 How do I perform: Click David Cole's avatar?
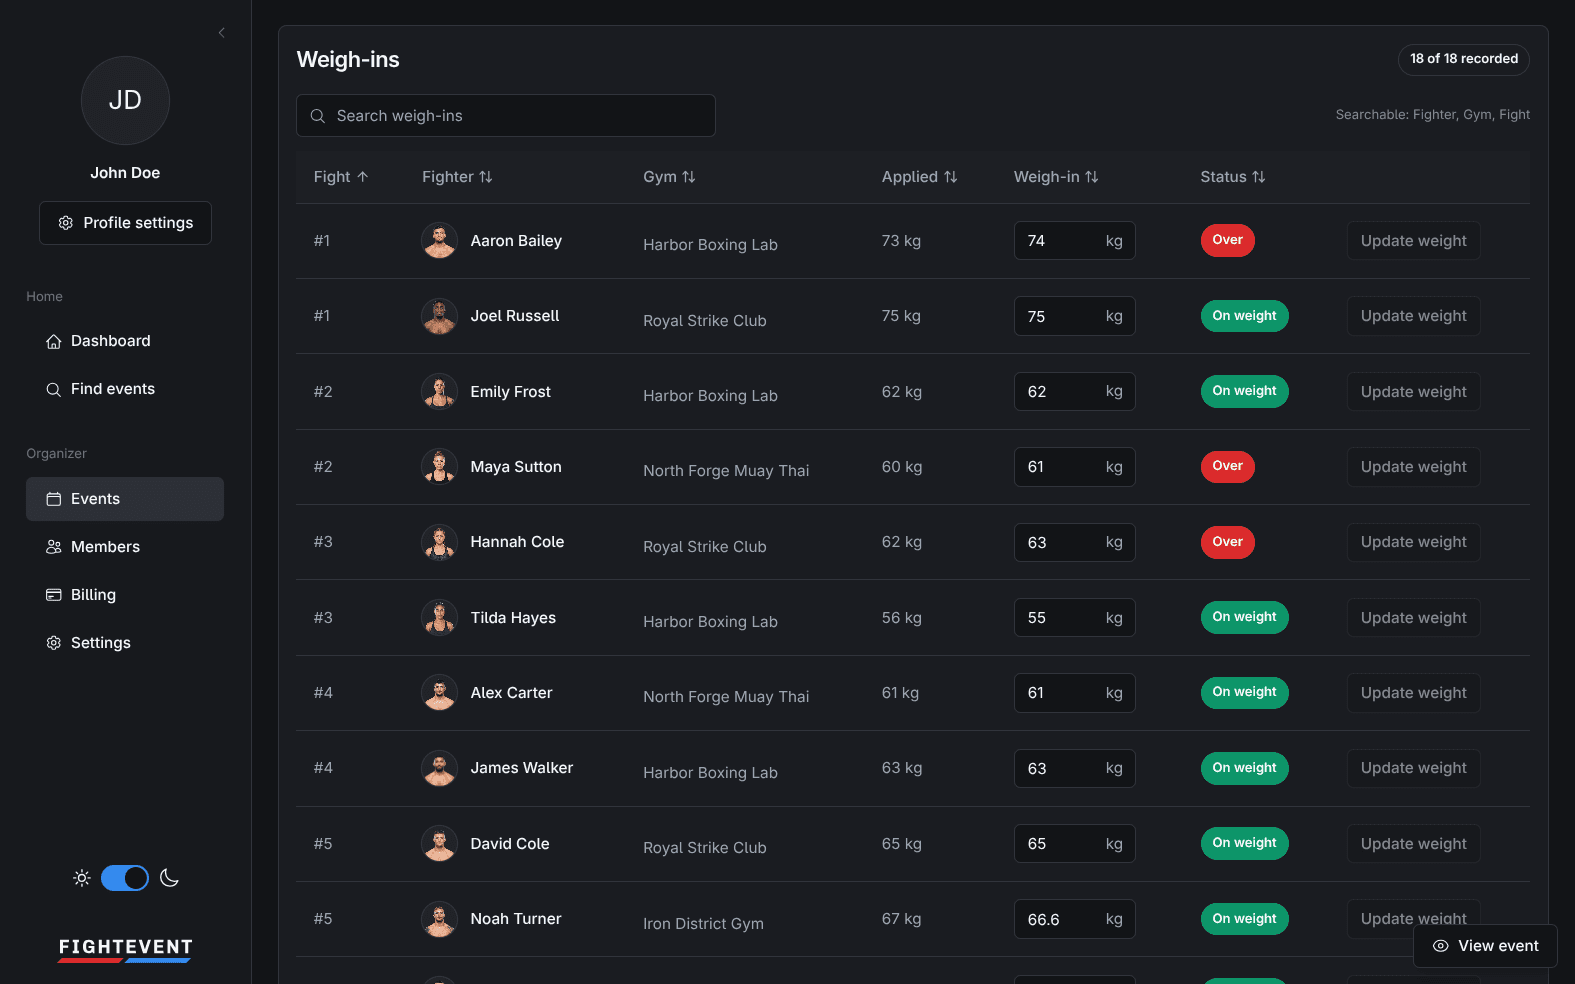(439, 844)
